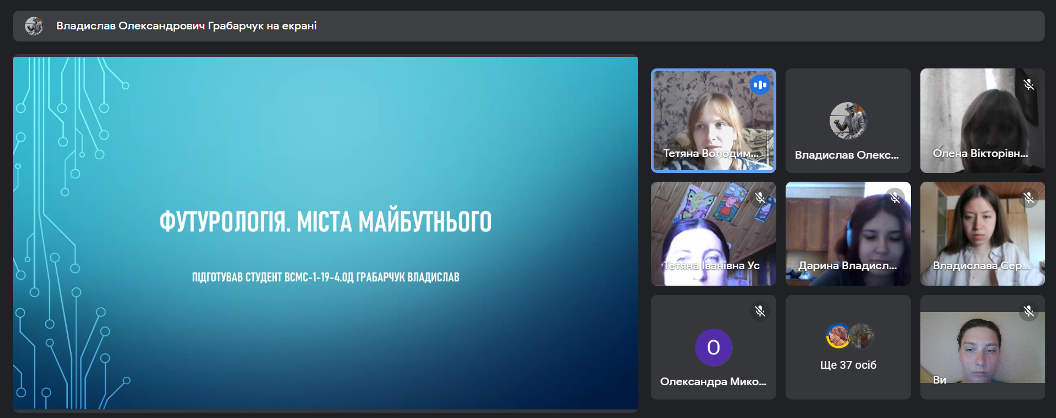Click the purple 'О' avatar of Олександра Мико...
1056x418 pixels.
[713, 347]
